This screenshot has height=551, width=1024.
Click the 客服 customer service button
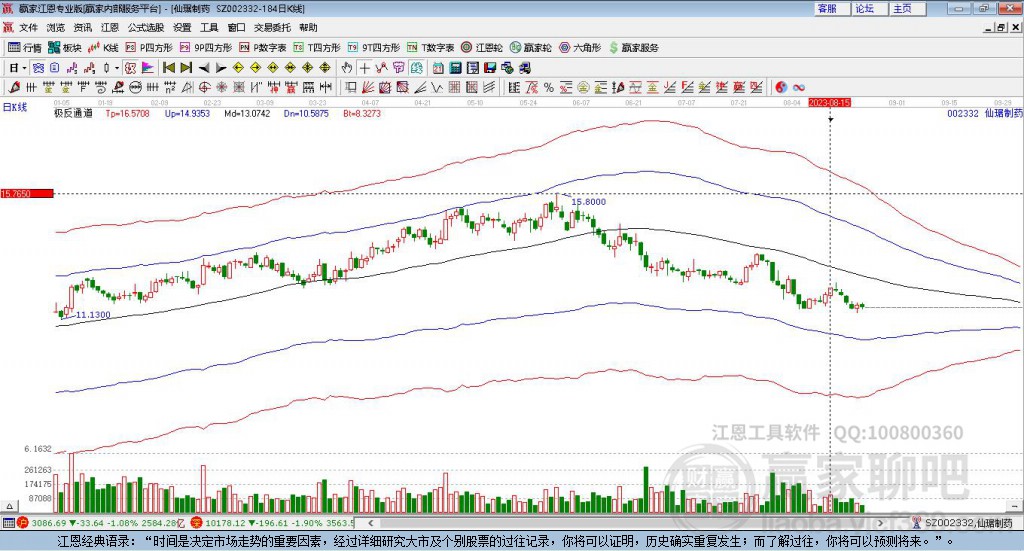coord(827,8)
